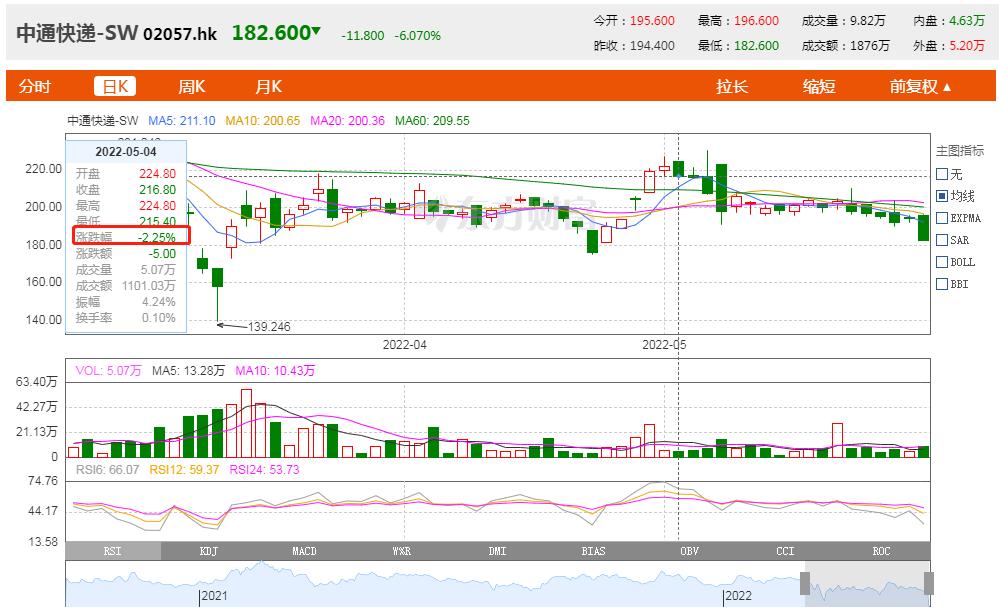Image resolution: width=999 pixels, height=610 pixels.
Task: Open the BIAS indicator tab
Action: coord(593,551)
